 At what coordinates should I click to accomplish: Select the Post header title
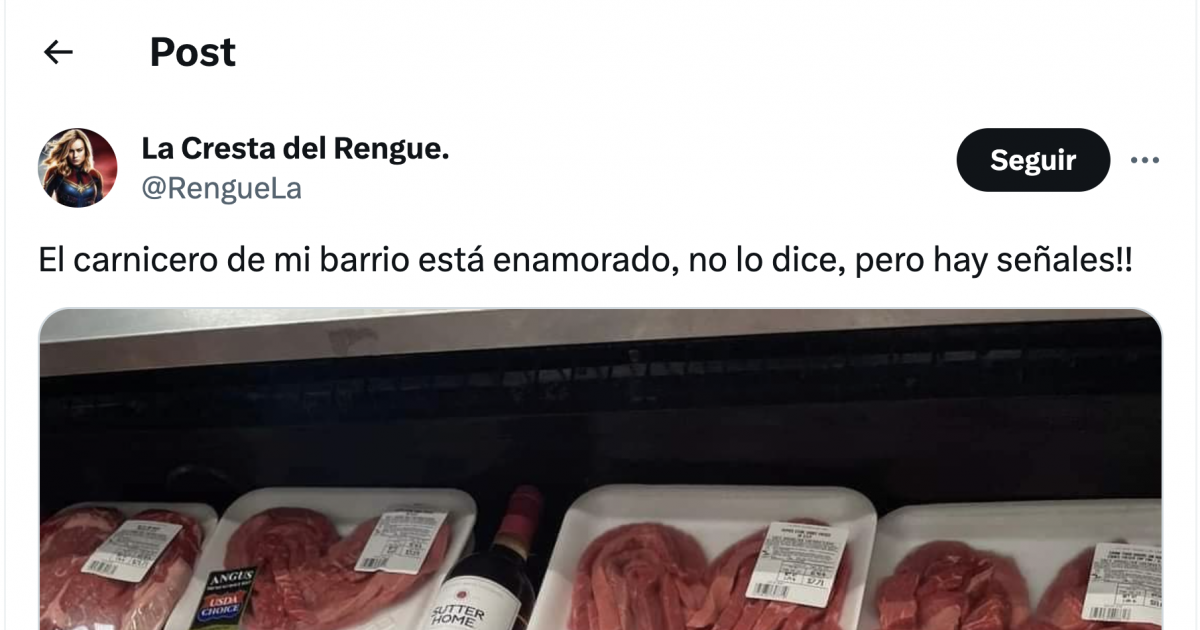pyautogui.click(x=193, y=52)
